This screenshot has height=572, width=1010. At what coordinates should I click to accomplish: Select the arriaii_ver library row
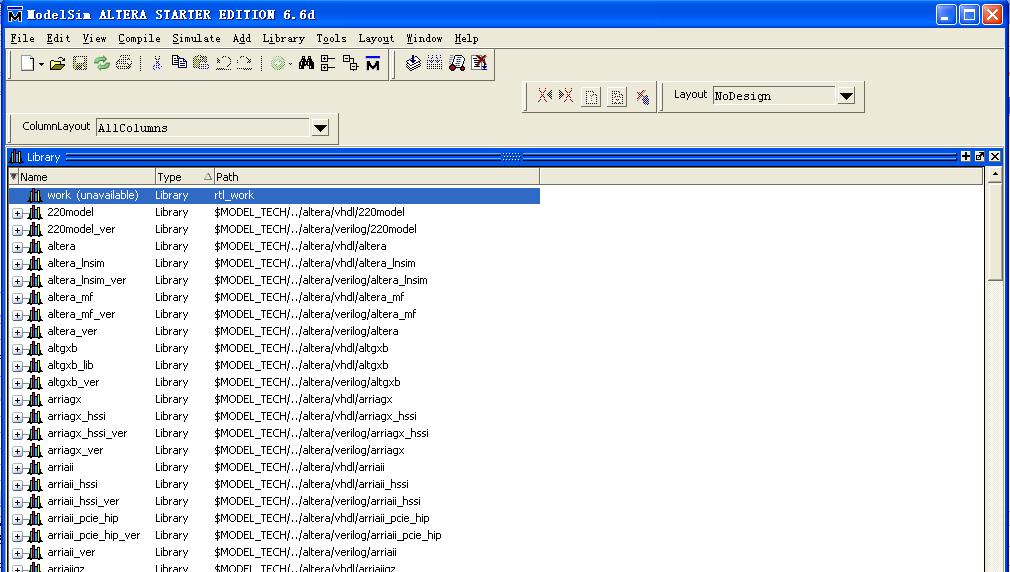274,553
